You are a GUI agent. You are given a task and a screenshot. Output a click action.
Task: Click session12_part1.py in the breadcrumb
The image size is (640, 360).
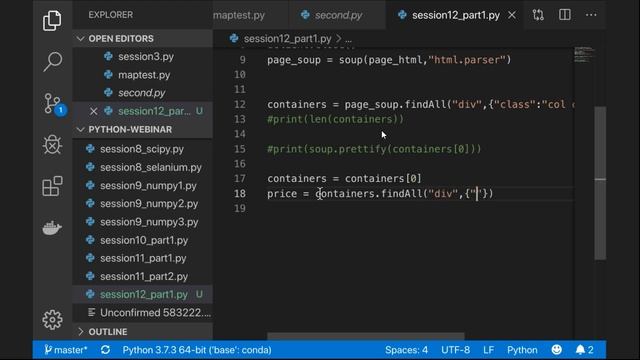pos(287,39)
